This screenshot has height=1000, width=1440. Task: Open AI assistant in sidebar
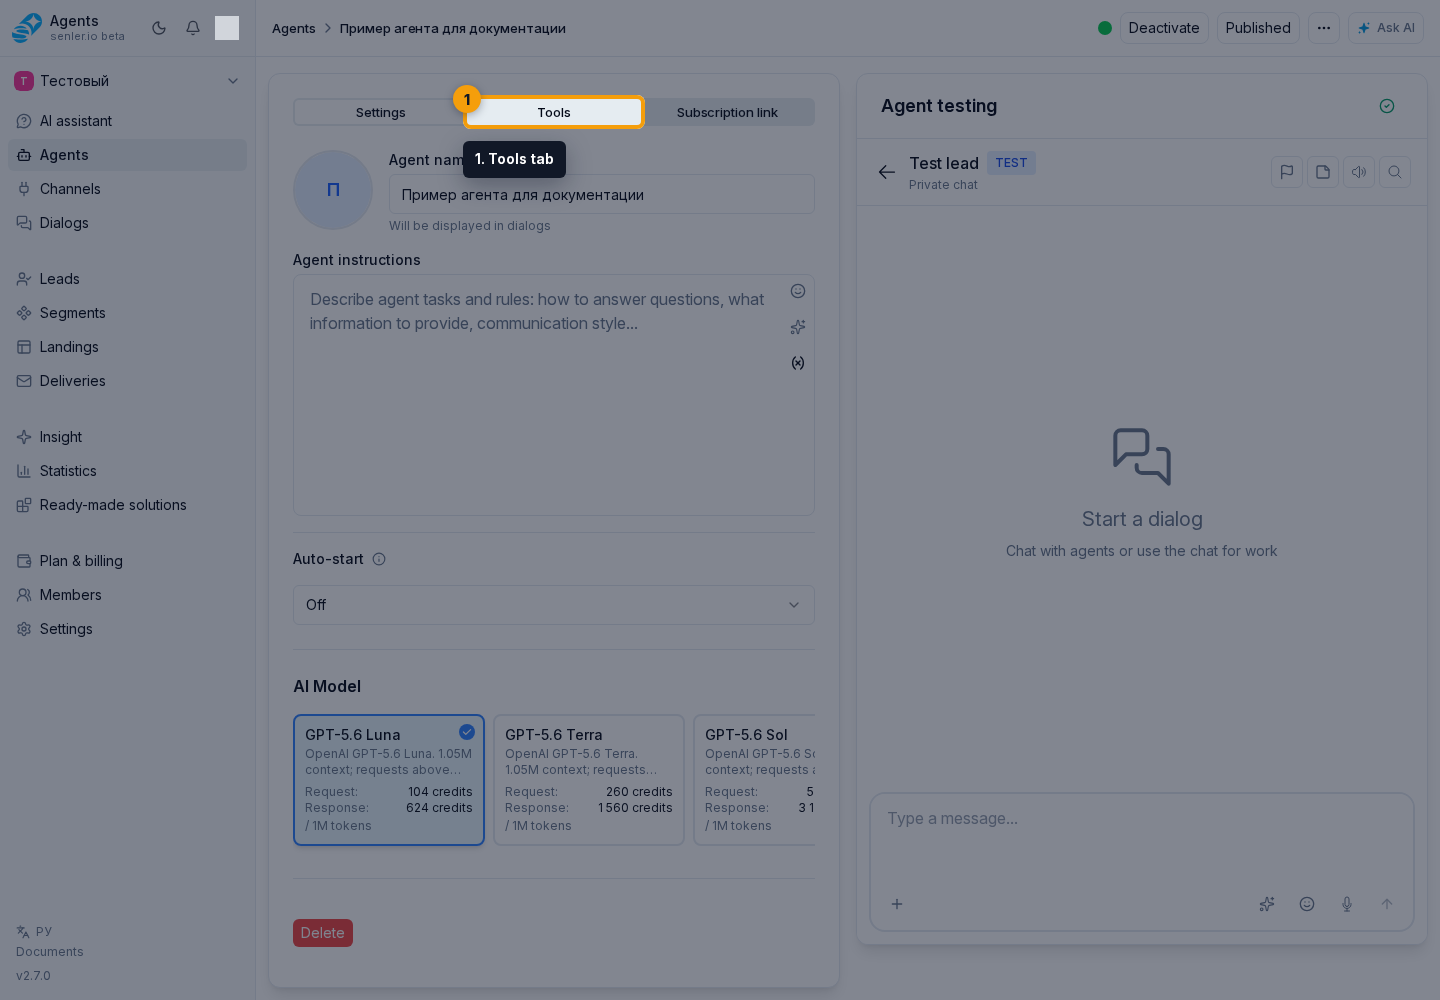pyautogui.click(x=127, y=121)
